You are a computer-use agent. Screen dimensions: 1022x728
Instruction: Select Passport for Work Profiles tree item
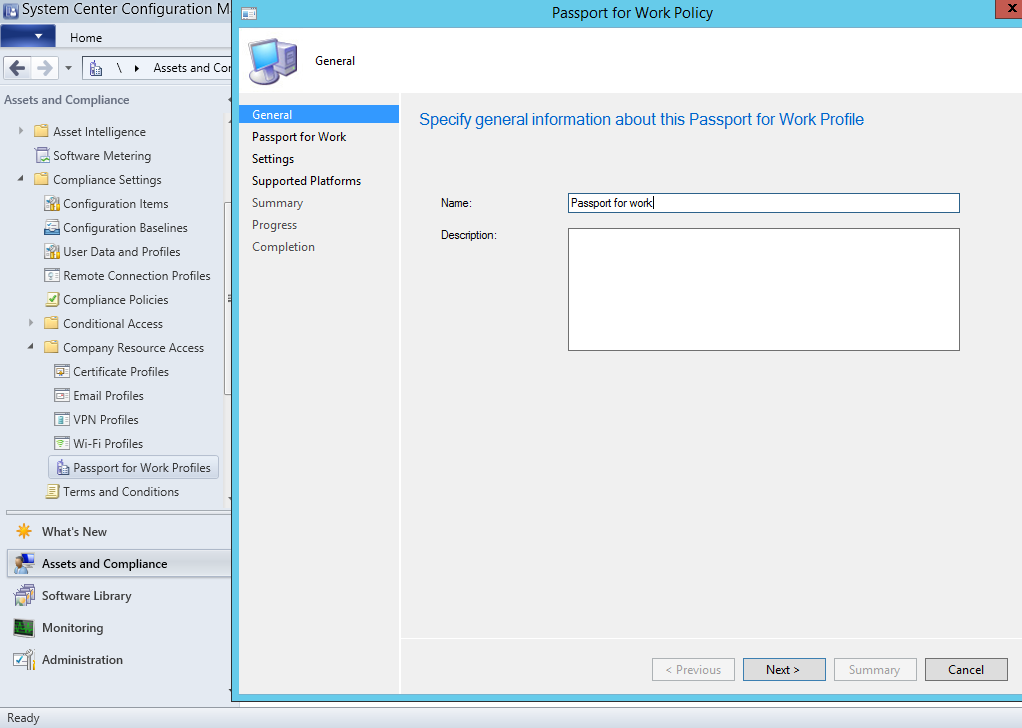pyautogui.click(x=134, y=467)
